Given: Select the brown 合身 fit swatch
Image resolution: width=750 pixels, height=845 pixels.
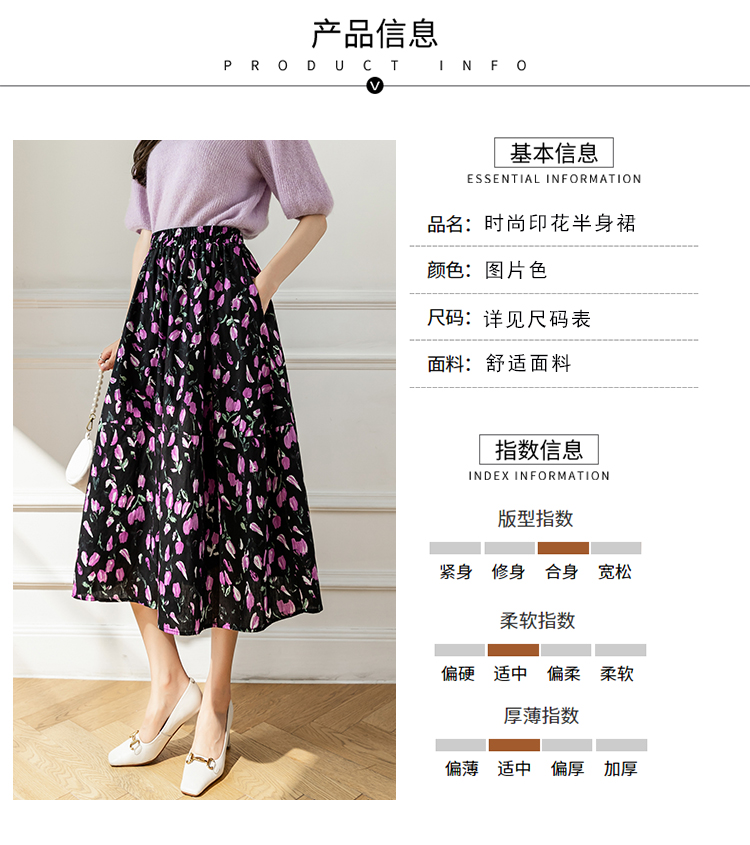Looking at the screenshot, I should click(563, 548).
